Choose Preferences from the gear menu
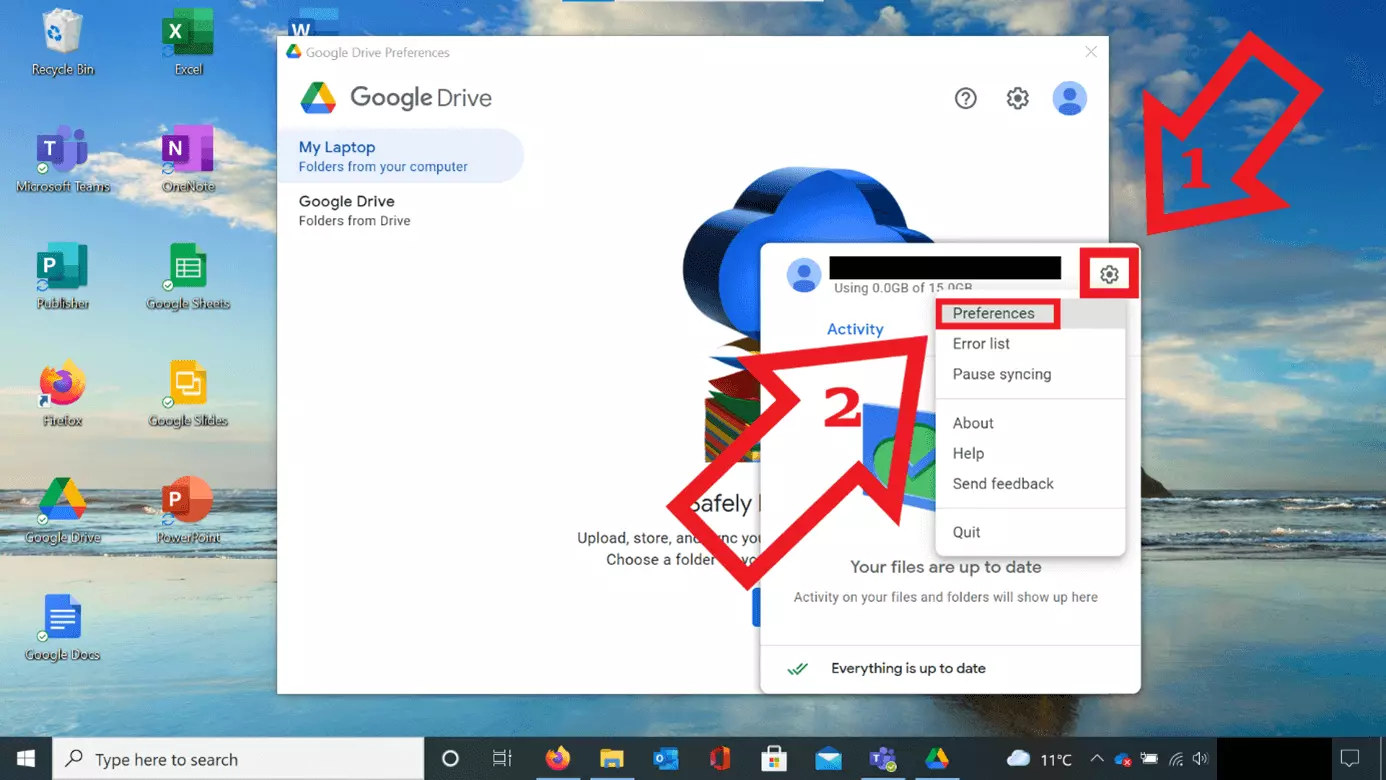 click(x=1030, y=313)
